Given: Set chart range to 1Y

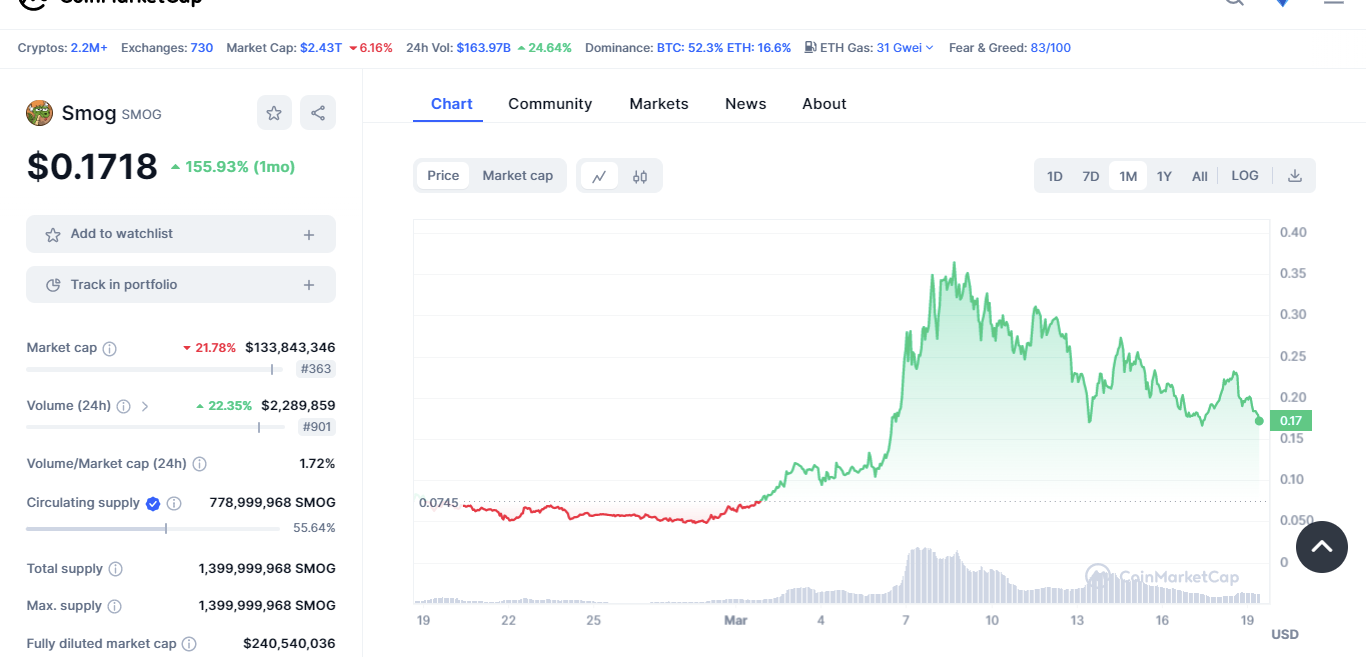Looking at the screenshot, I should pyautogui.click(x=1164, y=176).
